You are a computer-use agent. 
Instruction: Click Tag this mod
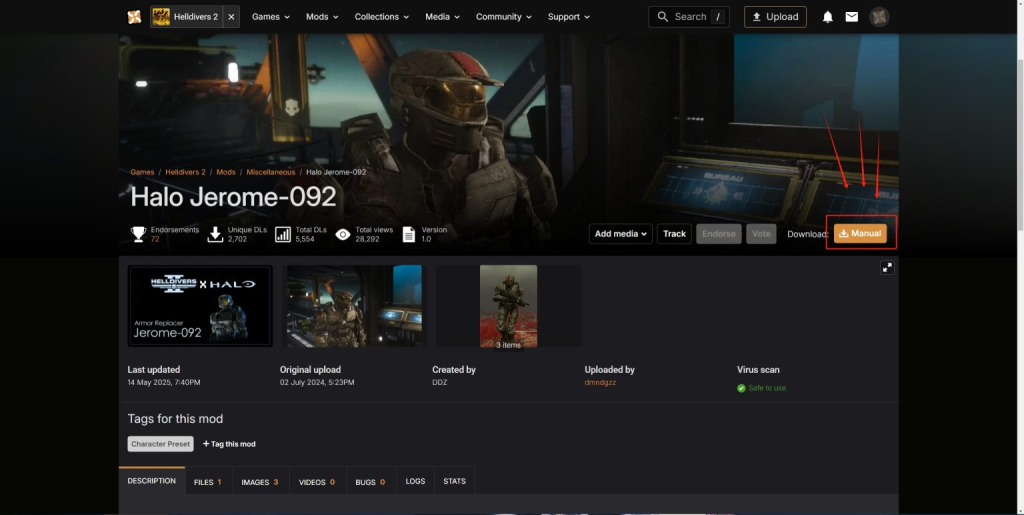pyautogui.click(x=229, y=444)
